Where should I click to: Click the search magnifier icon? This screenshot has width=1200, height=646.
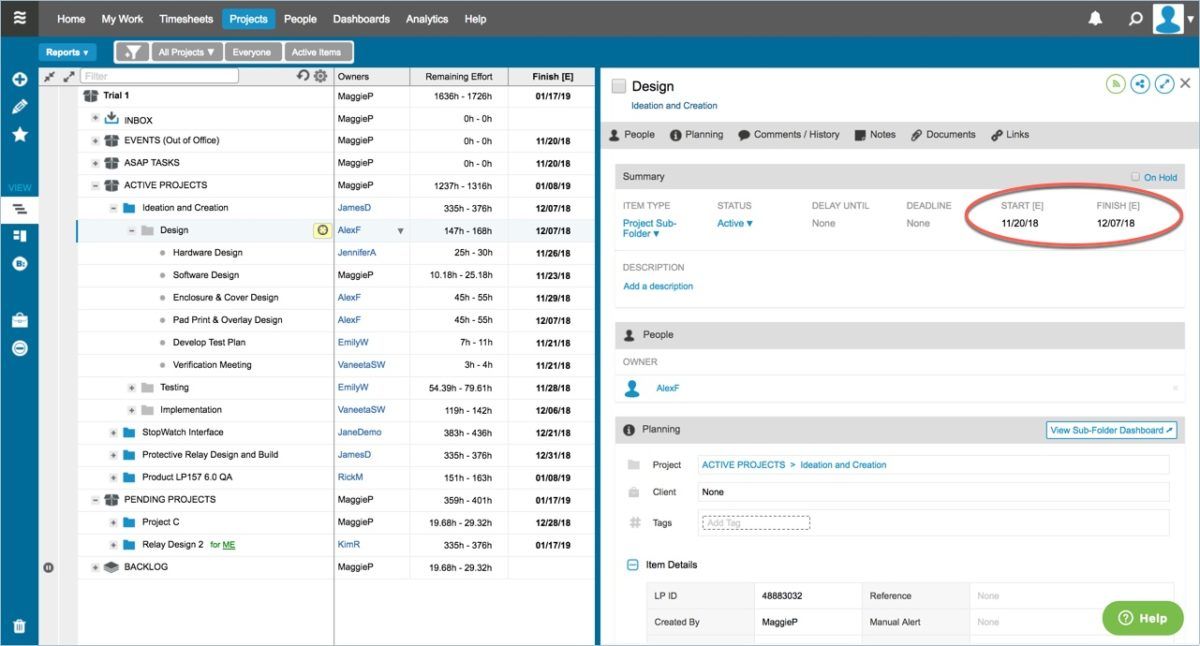[x=1135, y=18]
